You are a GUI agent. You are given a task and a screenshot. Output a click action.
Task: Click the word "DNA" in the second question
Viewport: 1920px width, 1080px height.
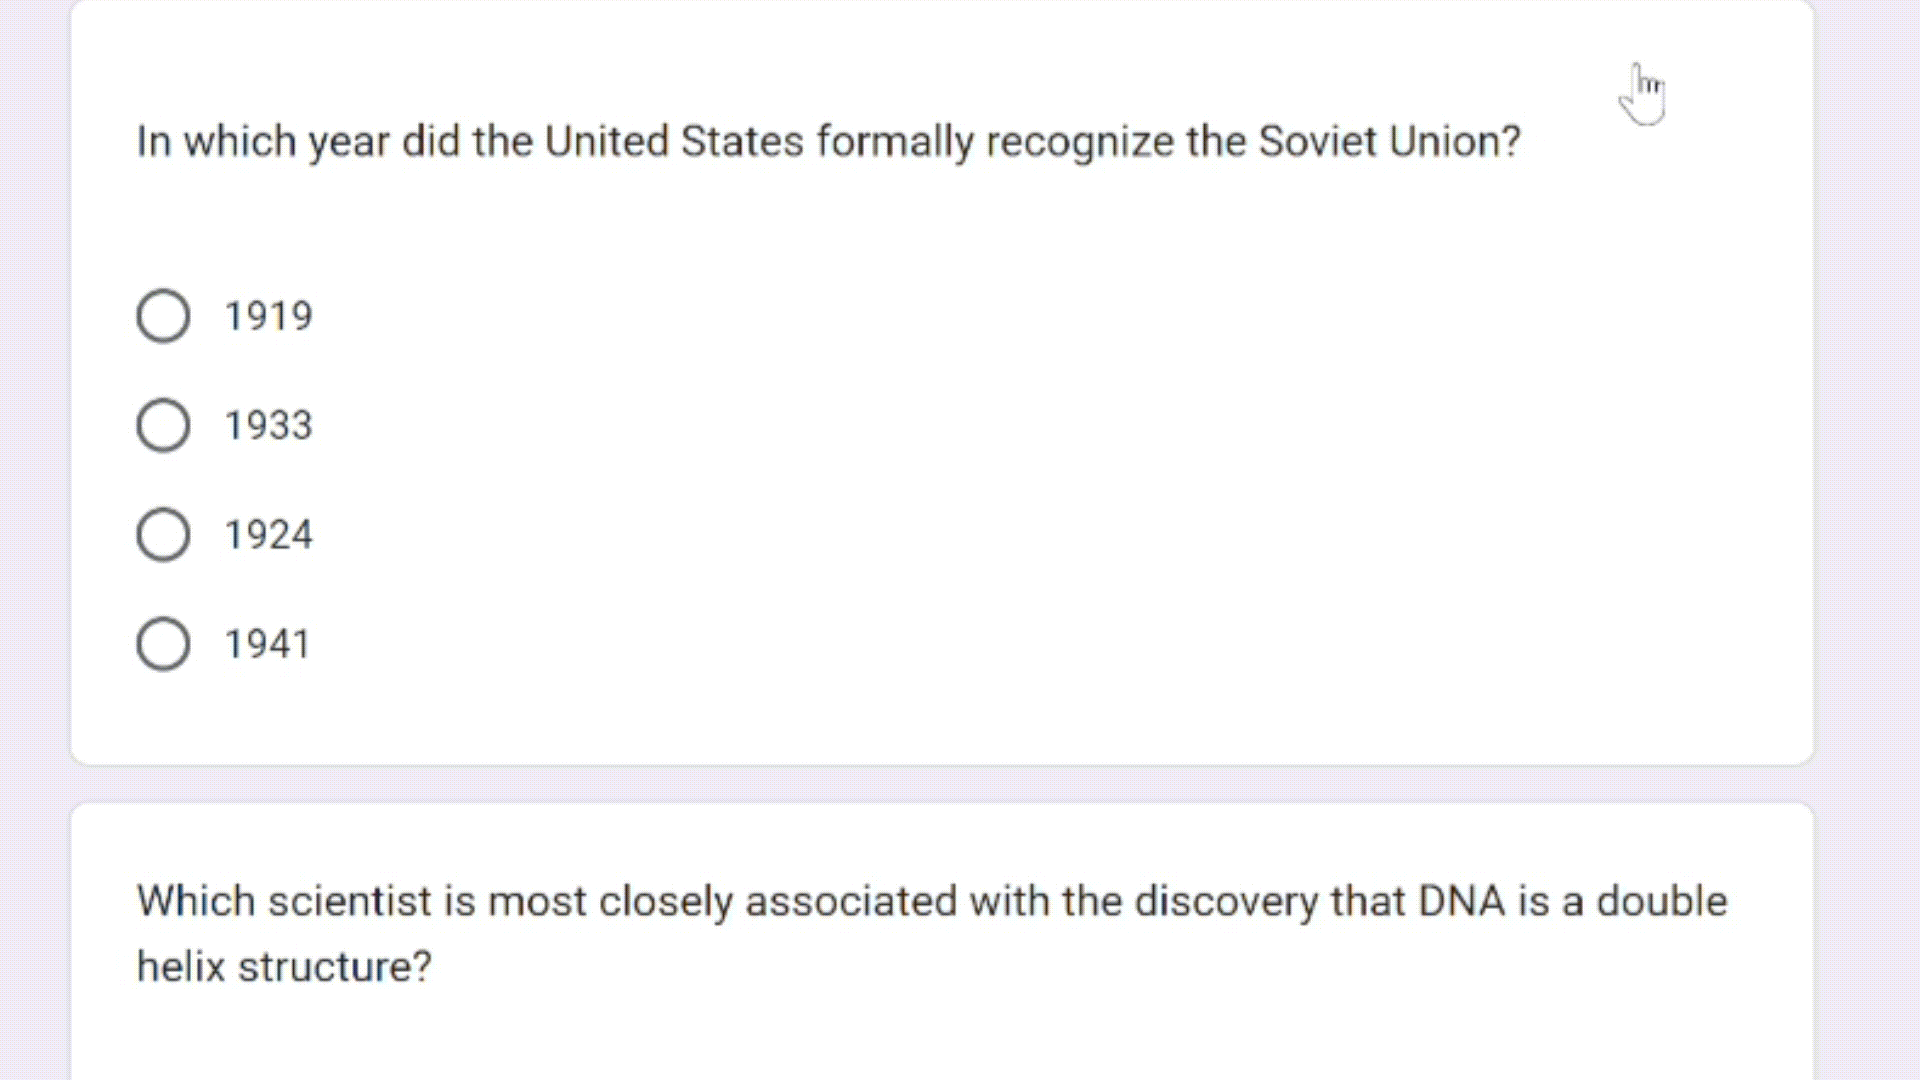[1461, 901]
